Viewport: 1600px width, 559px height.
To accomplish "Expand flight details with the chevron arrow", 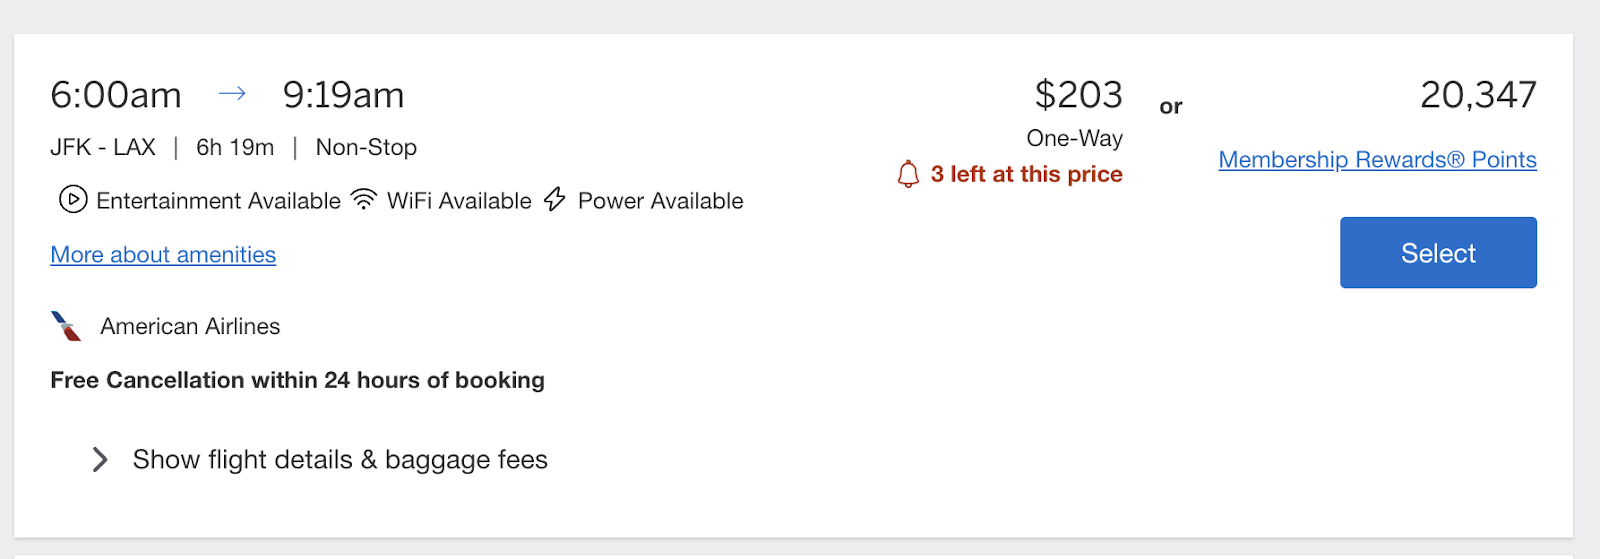I will click(99, 460).
